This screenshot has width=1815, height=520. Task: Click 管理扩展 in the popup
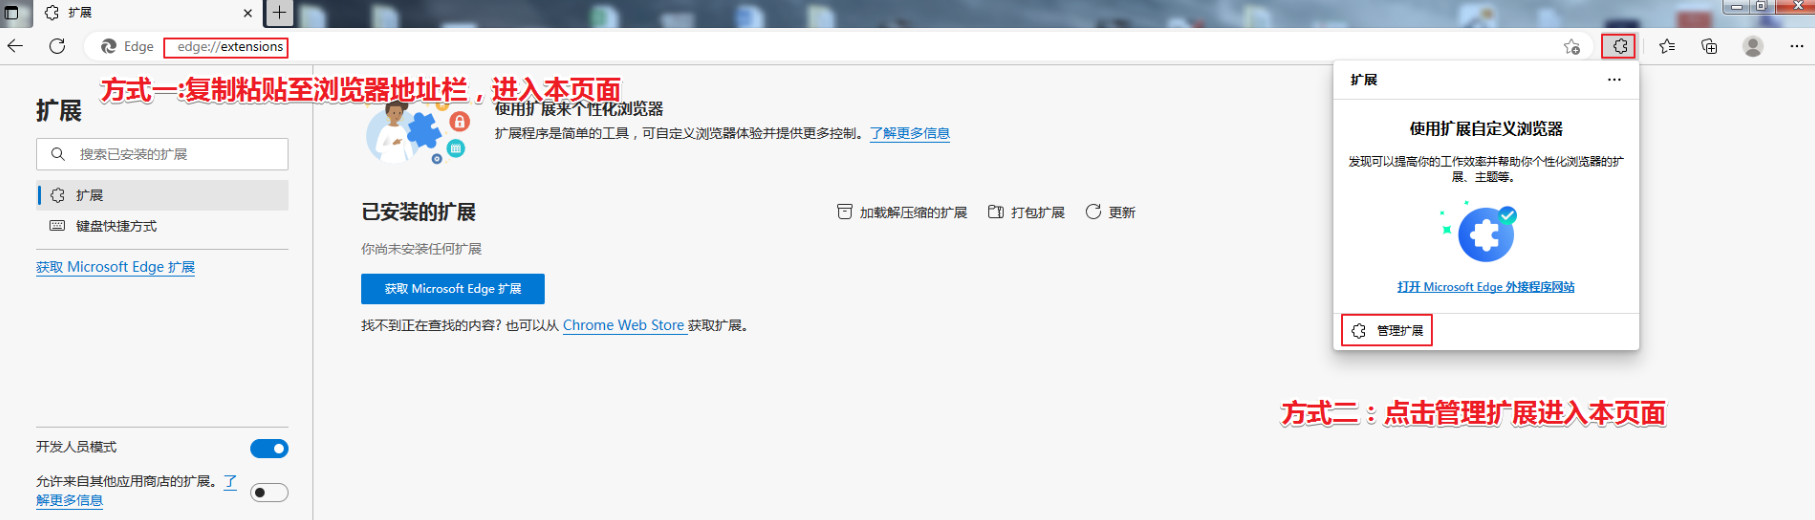pyautogui.click(x=1387, y=331)
